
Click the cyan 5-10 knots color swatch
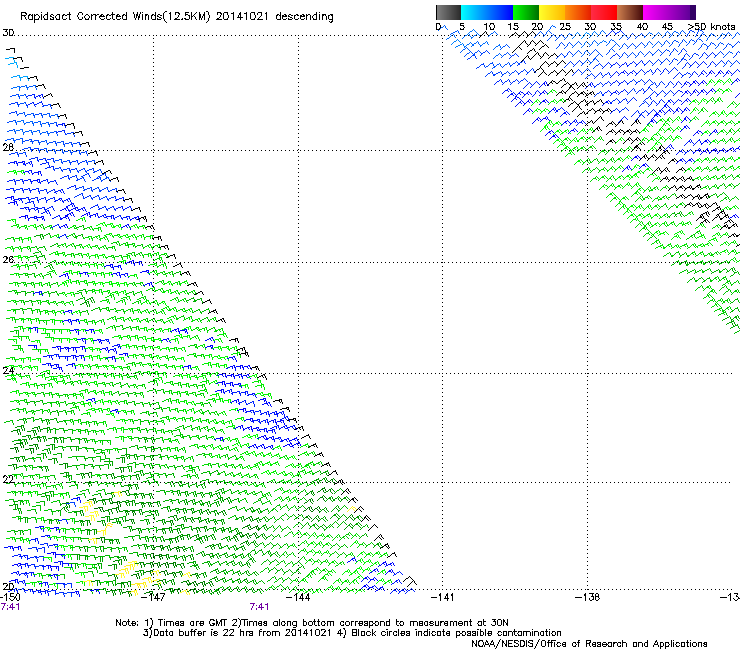474,12
